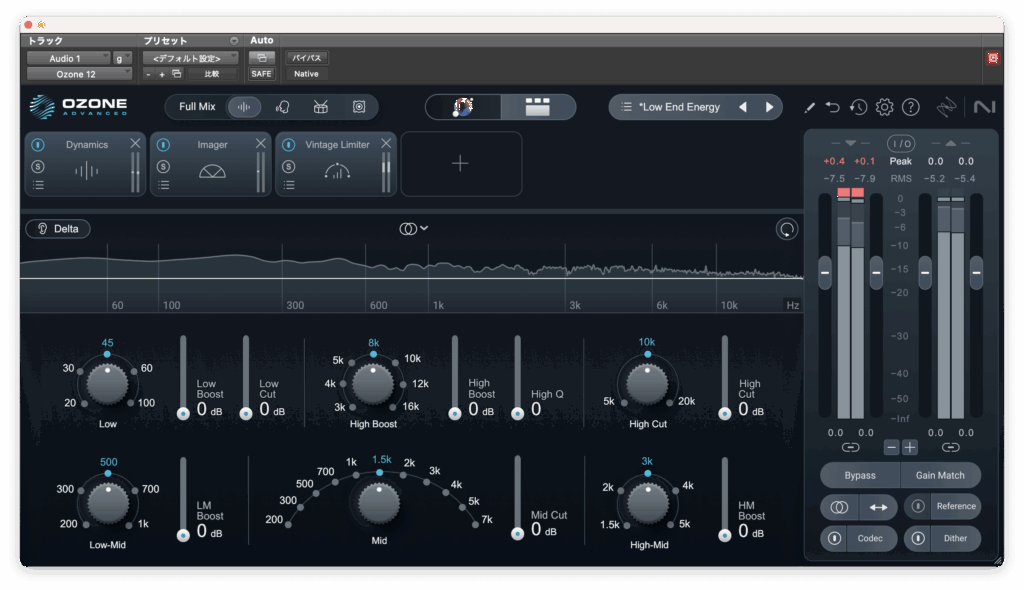
Task: Select the drums focus icon
Action: click(x=321, y=107)
